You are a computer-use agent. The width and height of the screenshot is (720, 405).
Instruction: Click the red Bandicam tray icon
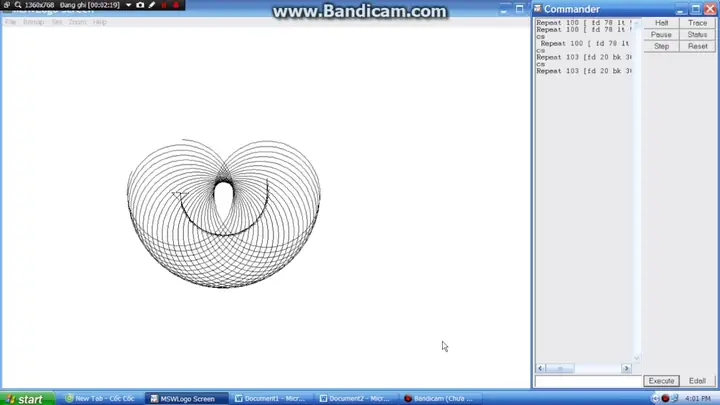tap(665, 399)
